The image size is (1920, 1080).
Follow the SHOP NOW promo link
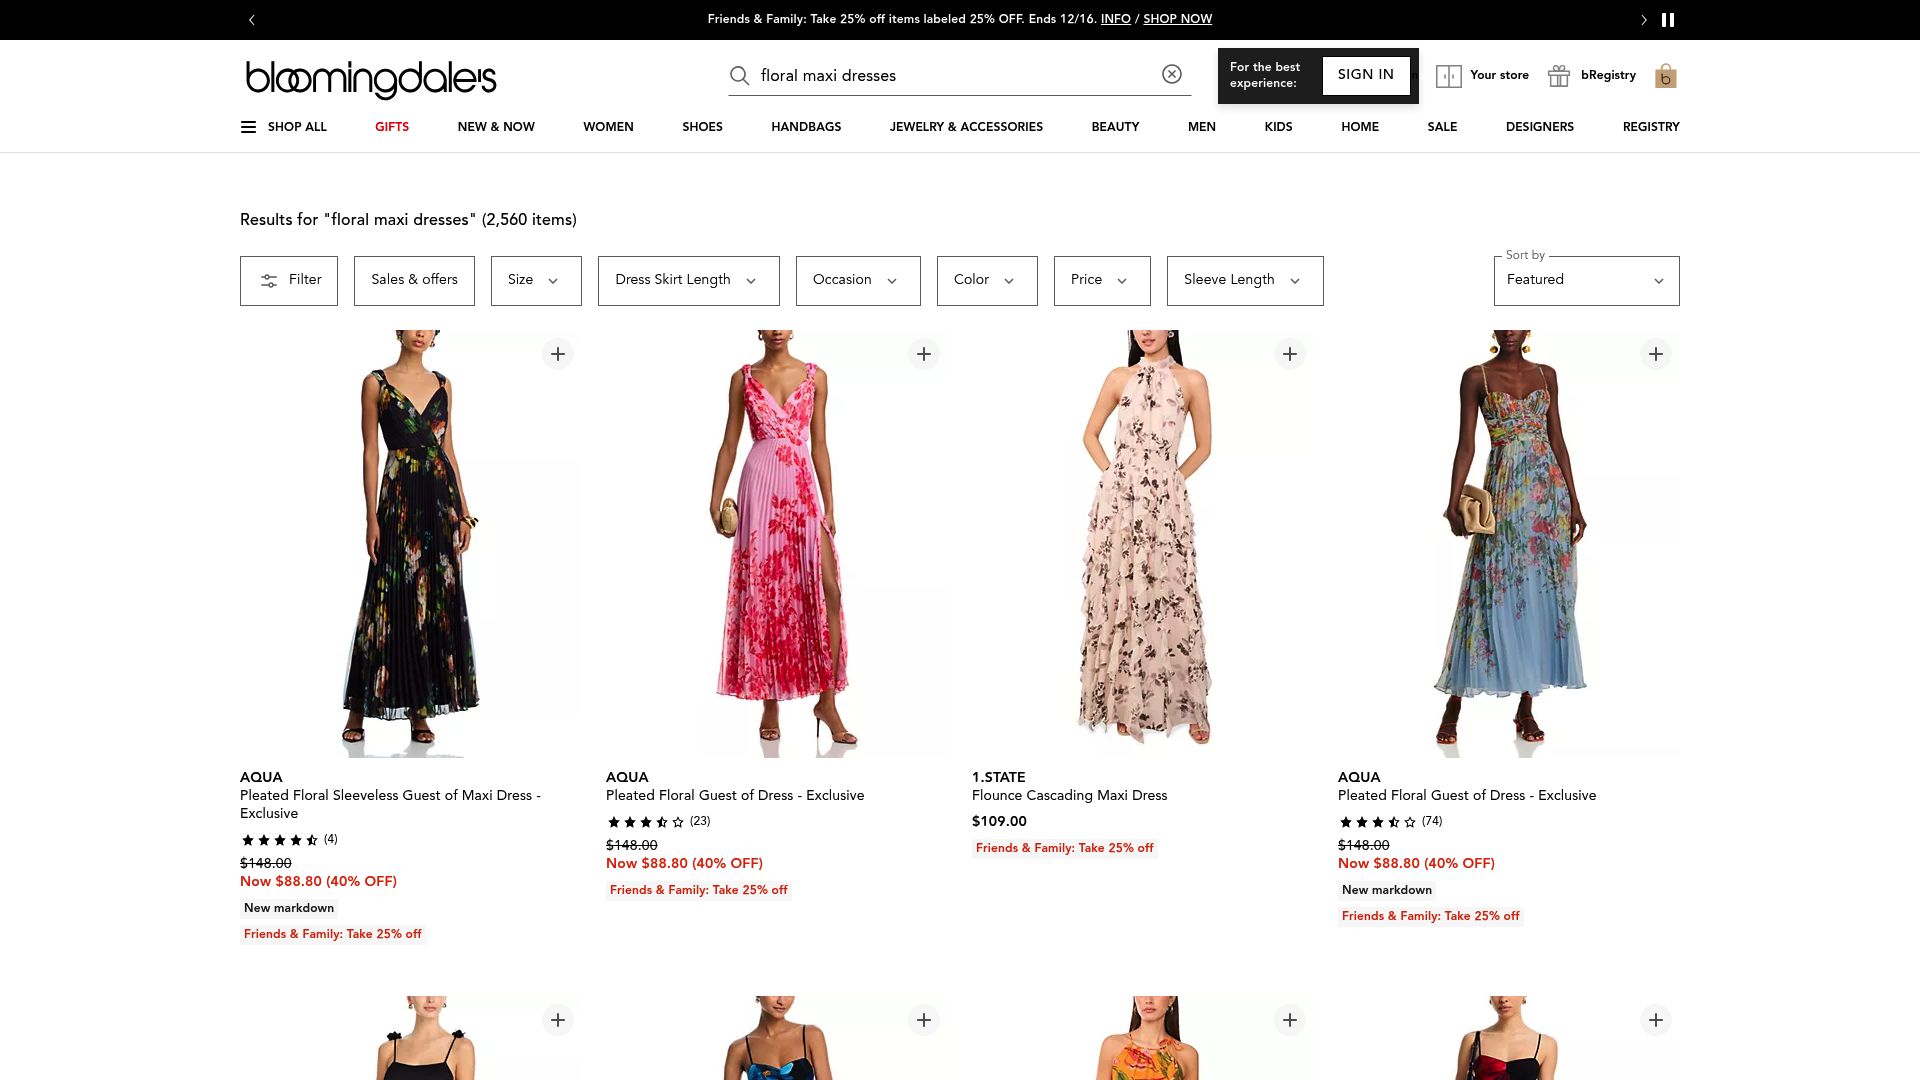pyautogui.click(x=1177, y=19)
